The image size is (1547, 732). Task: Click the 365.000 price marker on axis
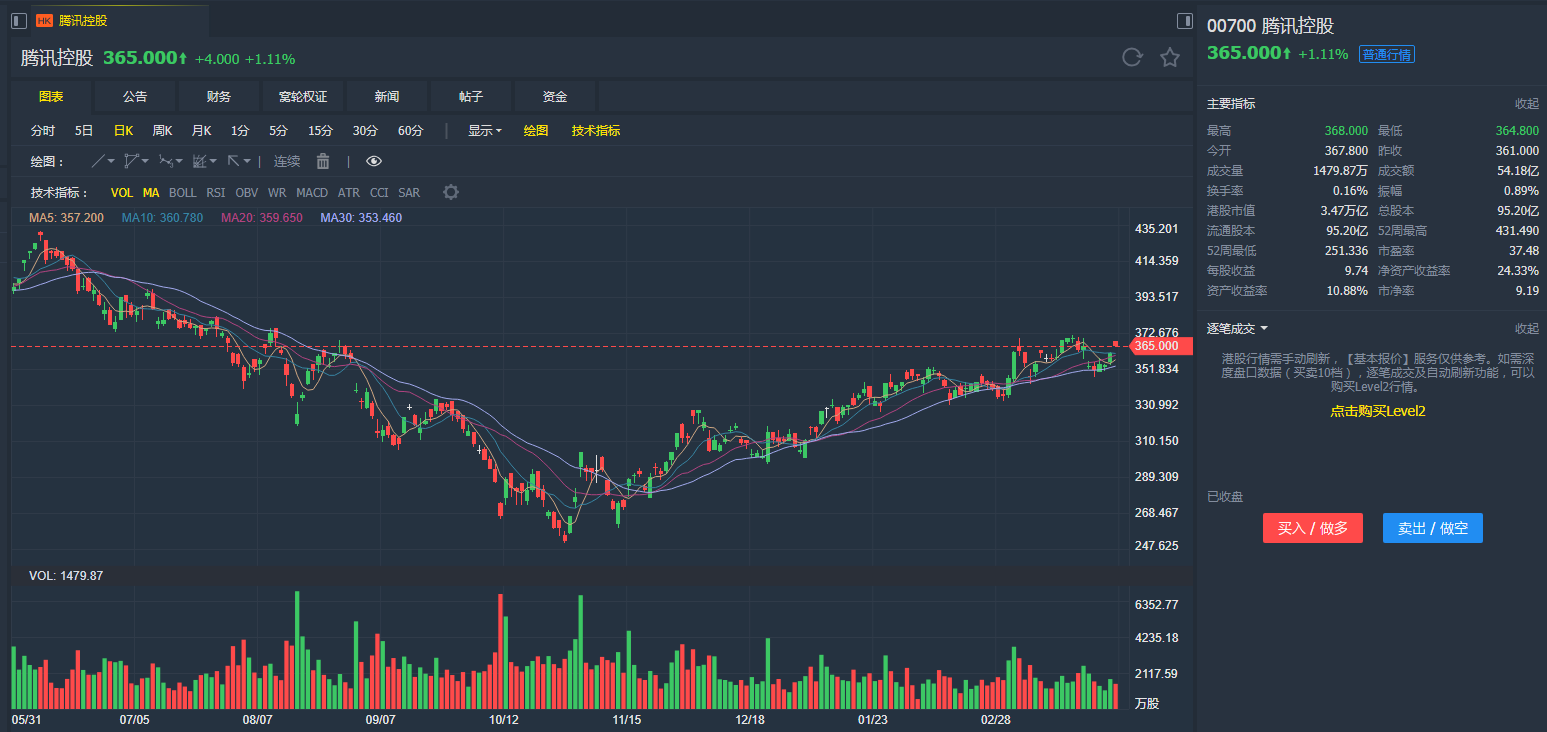click(x=1158, y=346)
